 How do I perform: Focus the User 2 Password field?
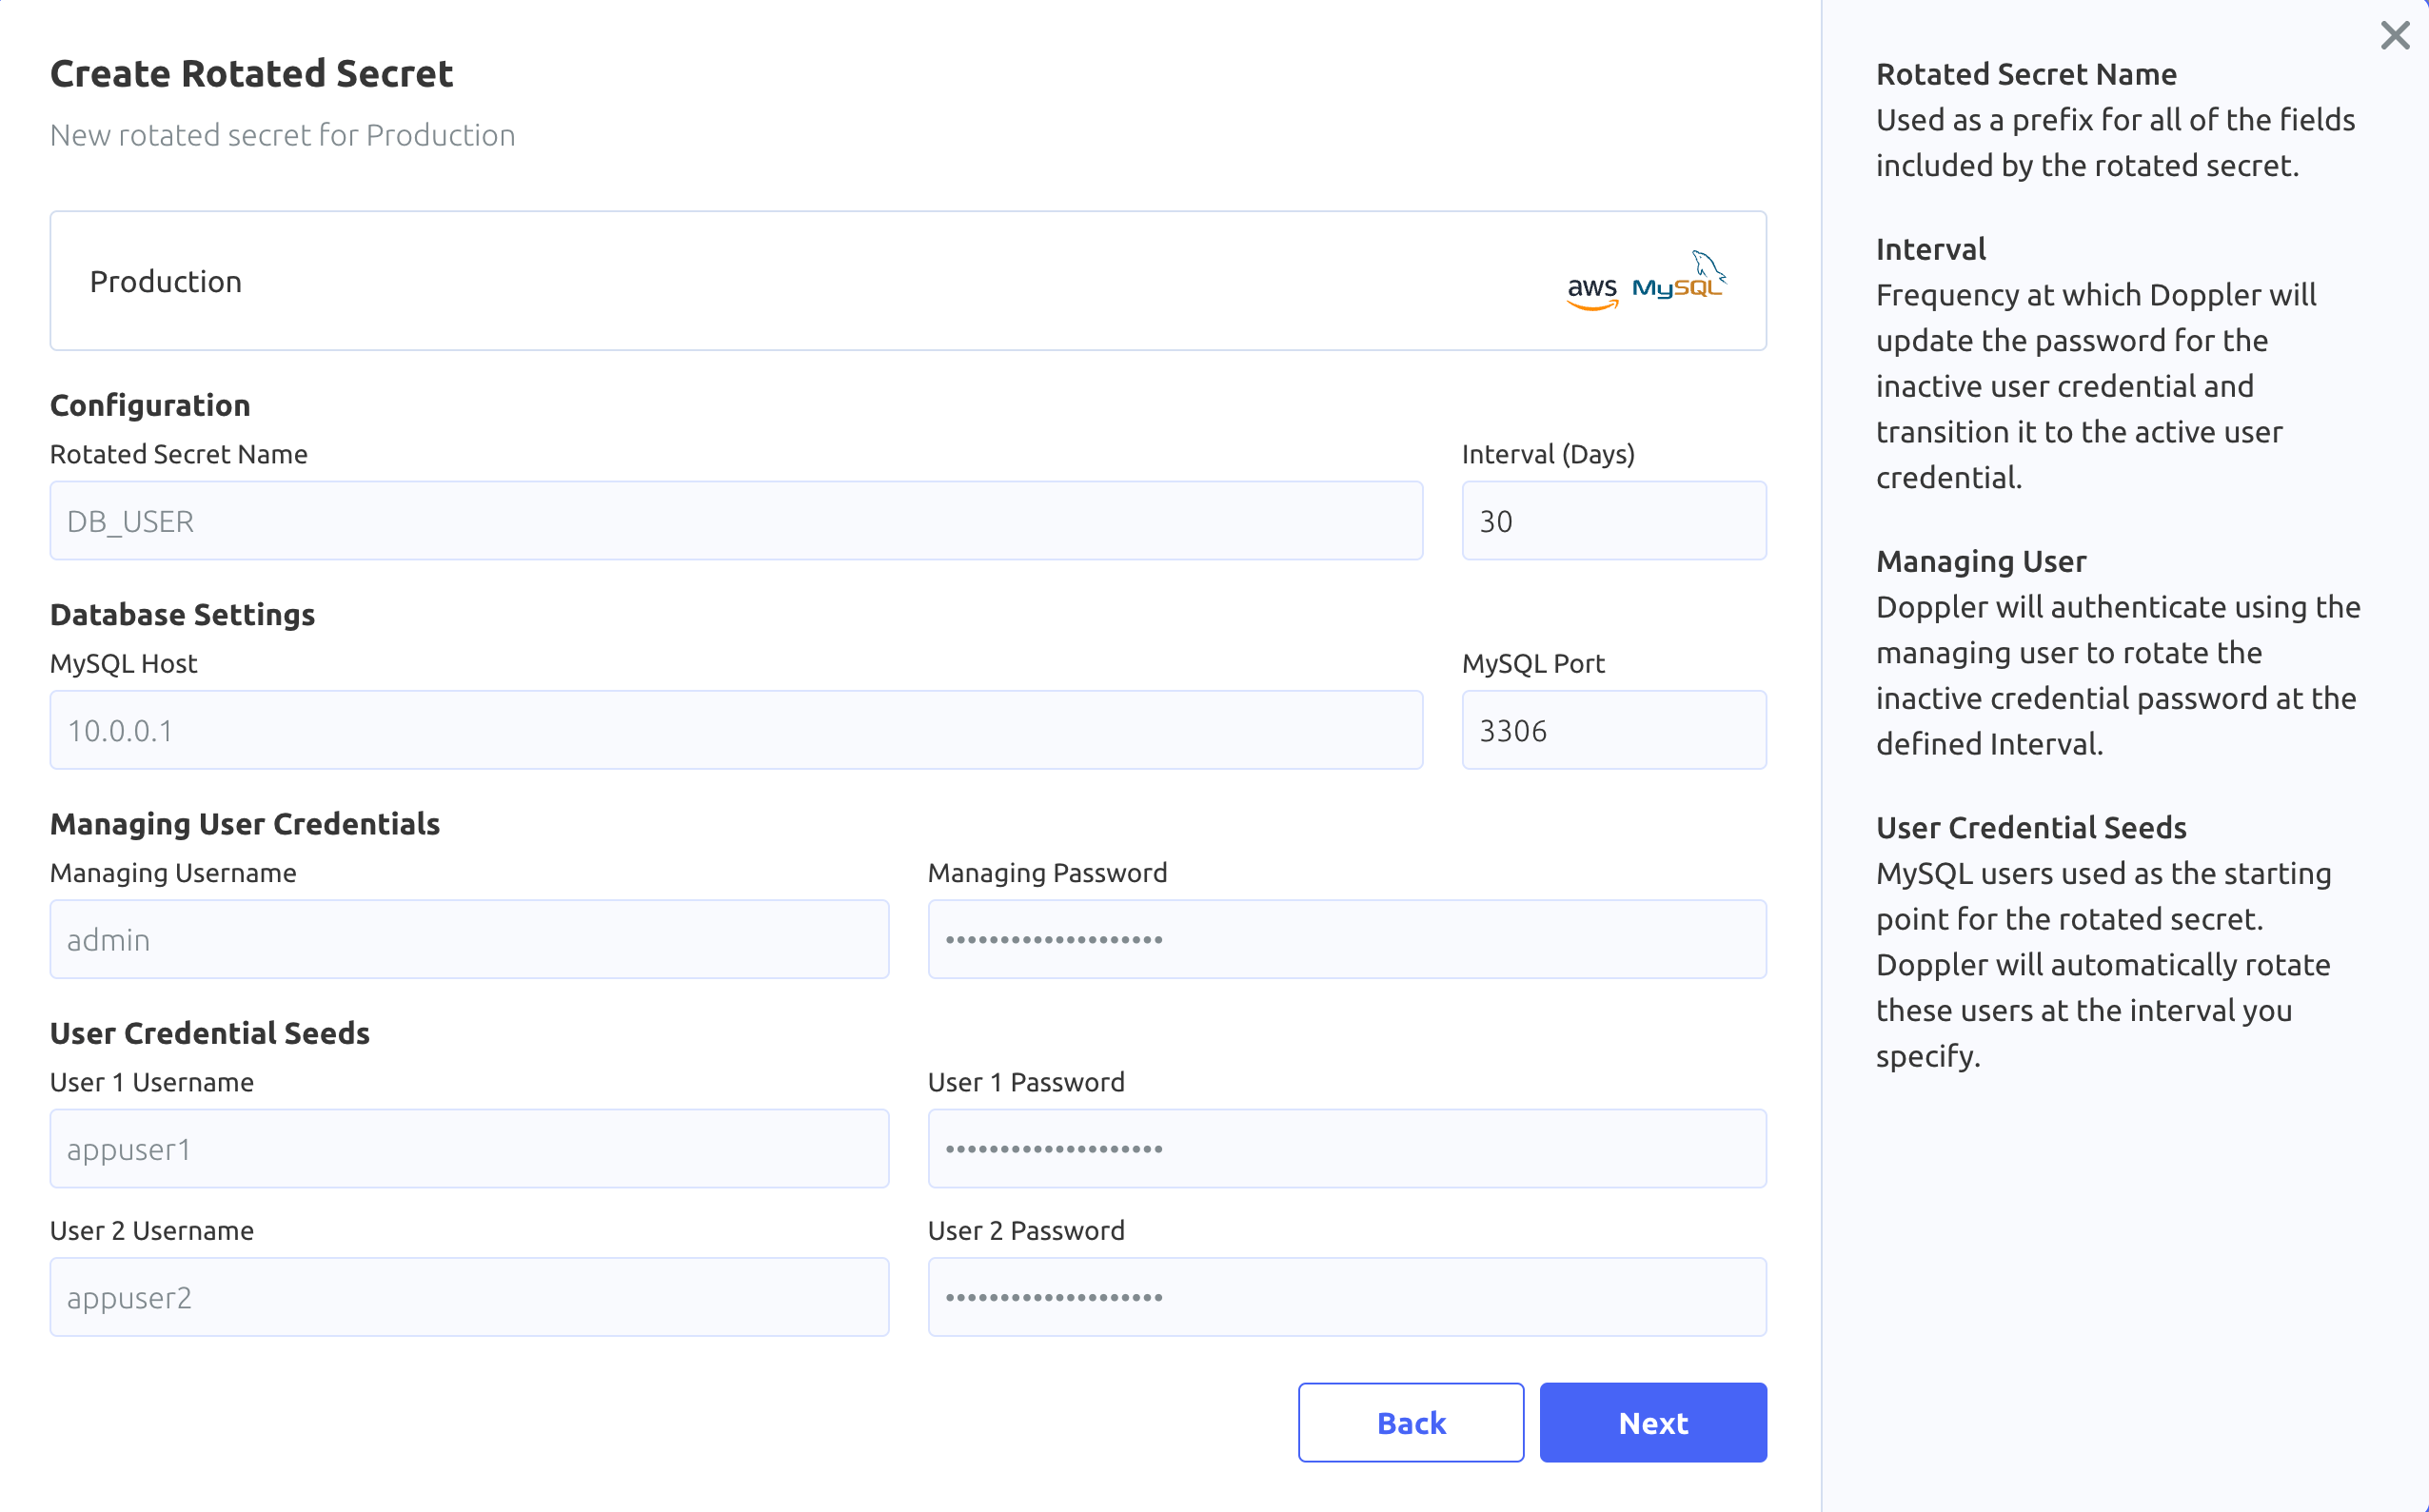[x=1346, y=1297]
